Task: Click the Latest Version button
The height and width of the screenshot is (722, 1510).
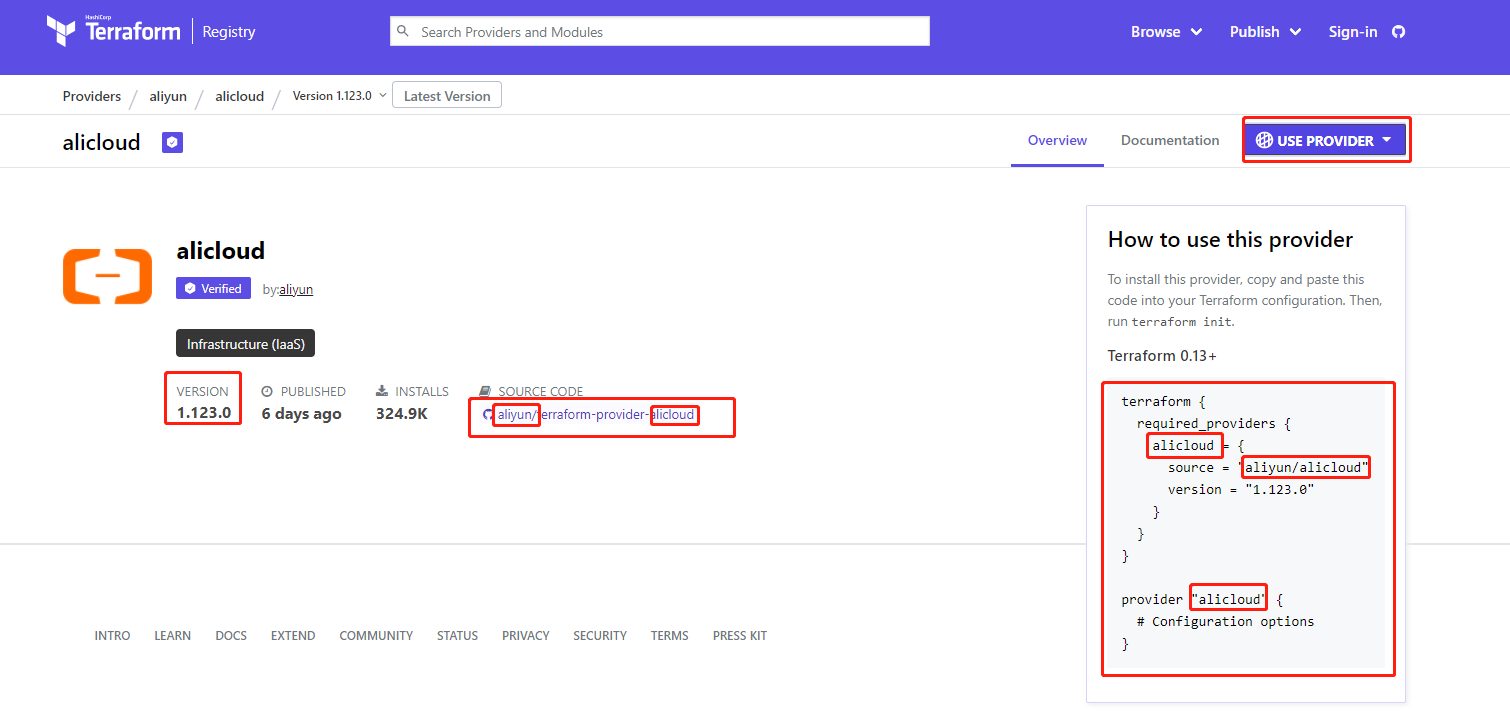Action: tap(447, 96)
